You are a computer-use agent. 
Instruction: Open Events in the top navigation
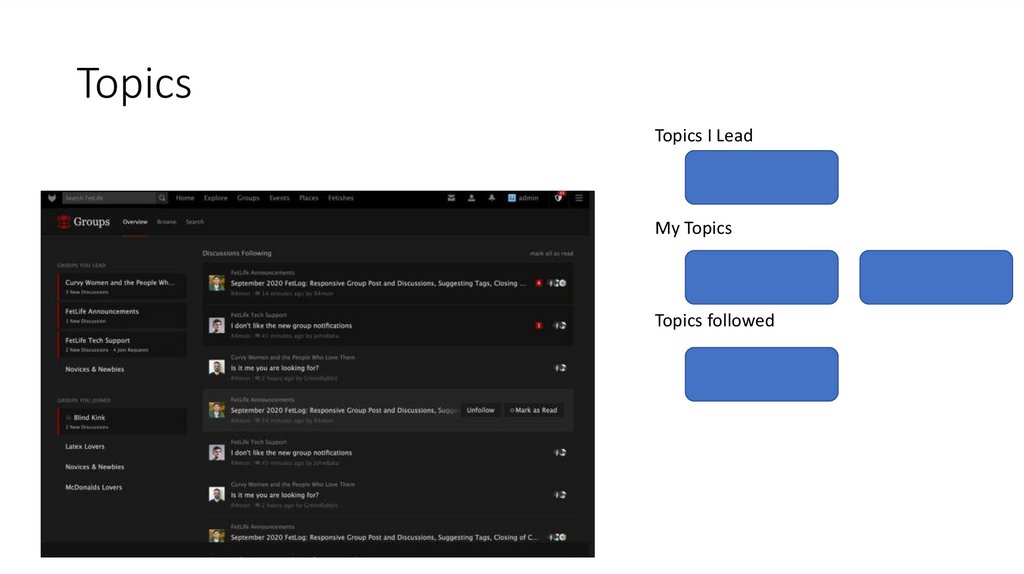[x=280, y=198]
